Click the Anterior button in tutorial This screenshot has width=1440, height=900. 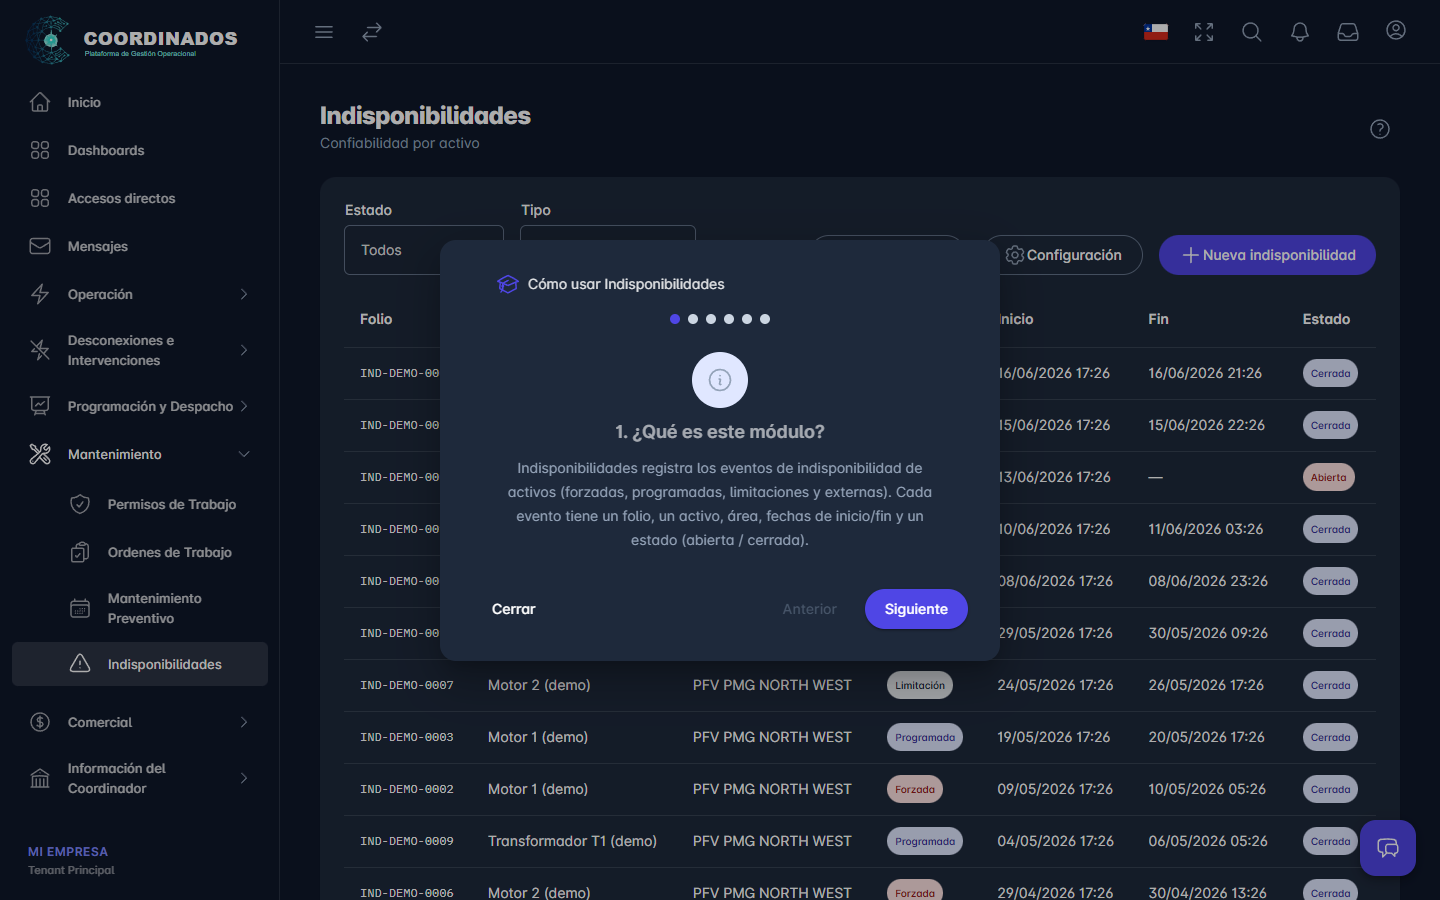coord(809,609)
